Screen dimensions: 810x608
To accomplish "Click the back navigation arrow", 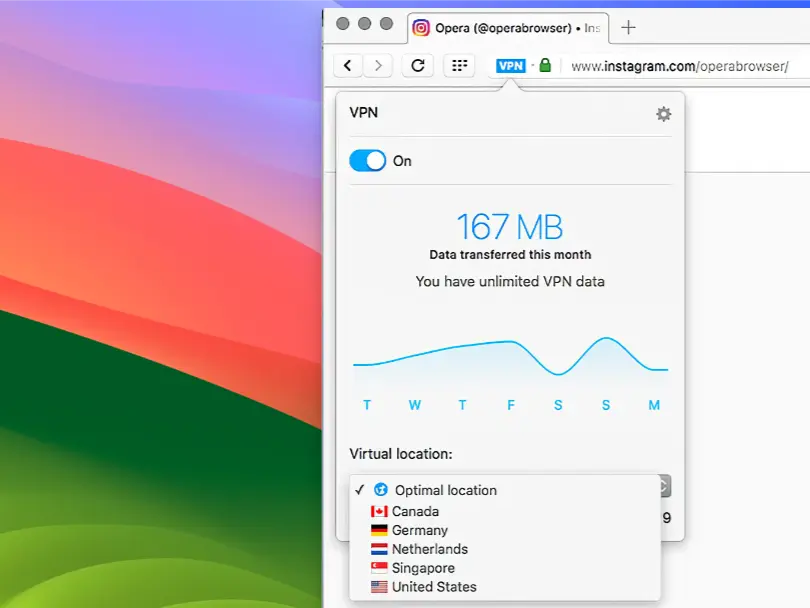I will click(347, 64).
